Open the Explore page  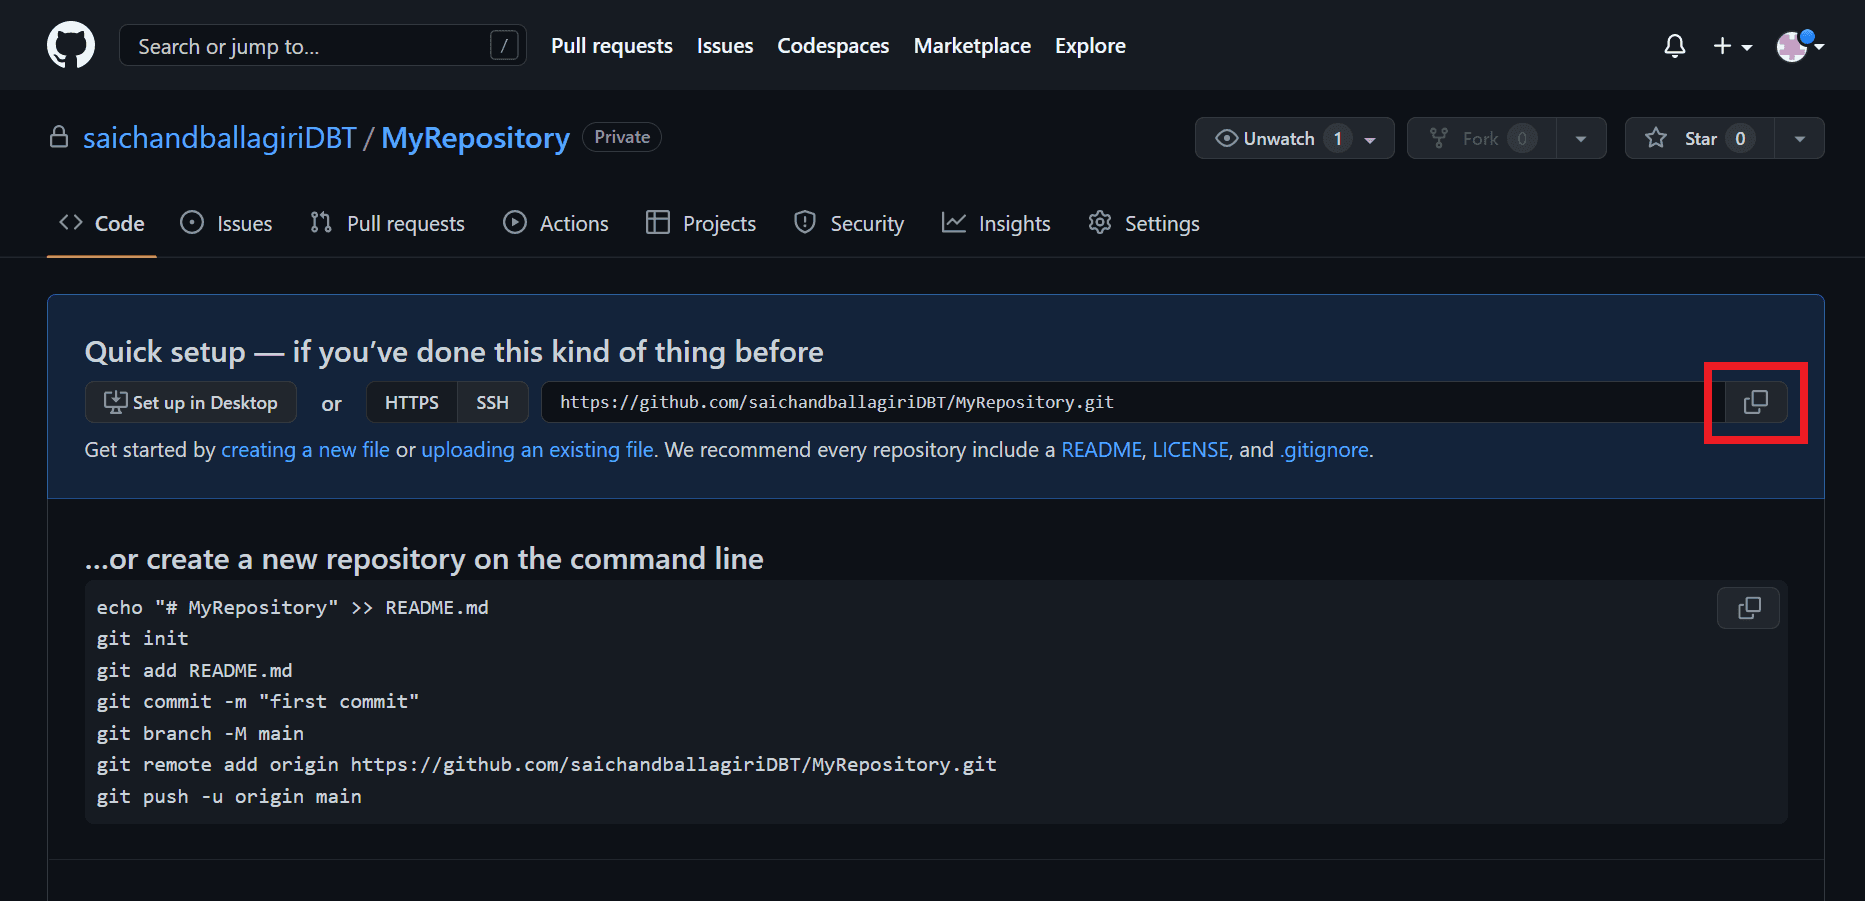point(1090,46)
